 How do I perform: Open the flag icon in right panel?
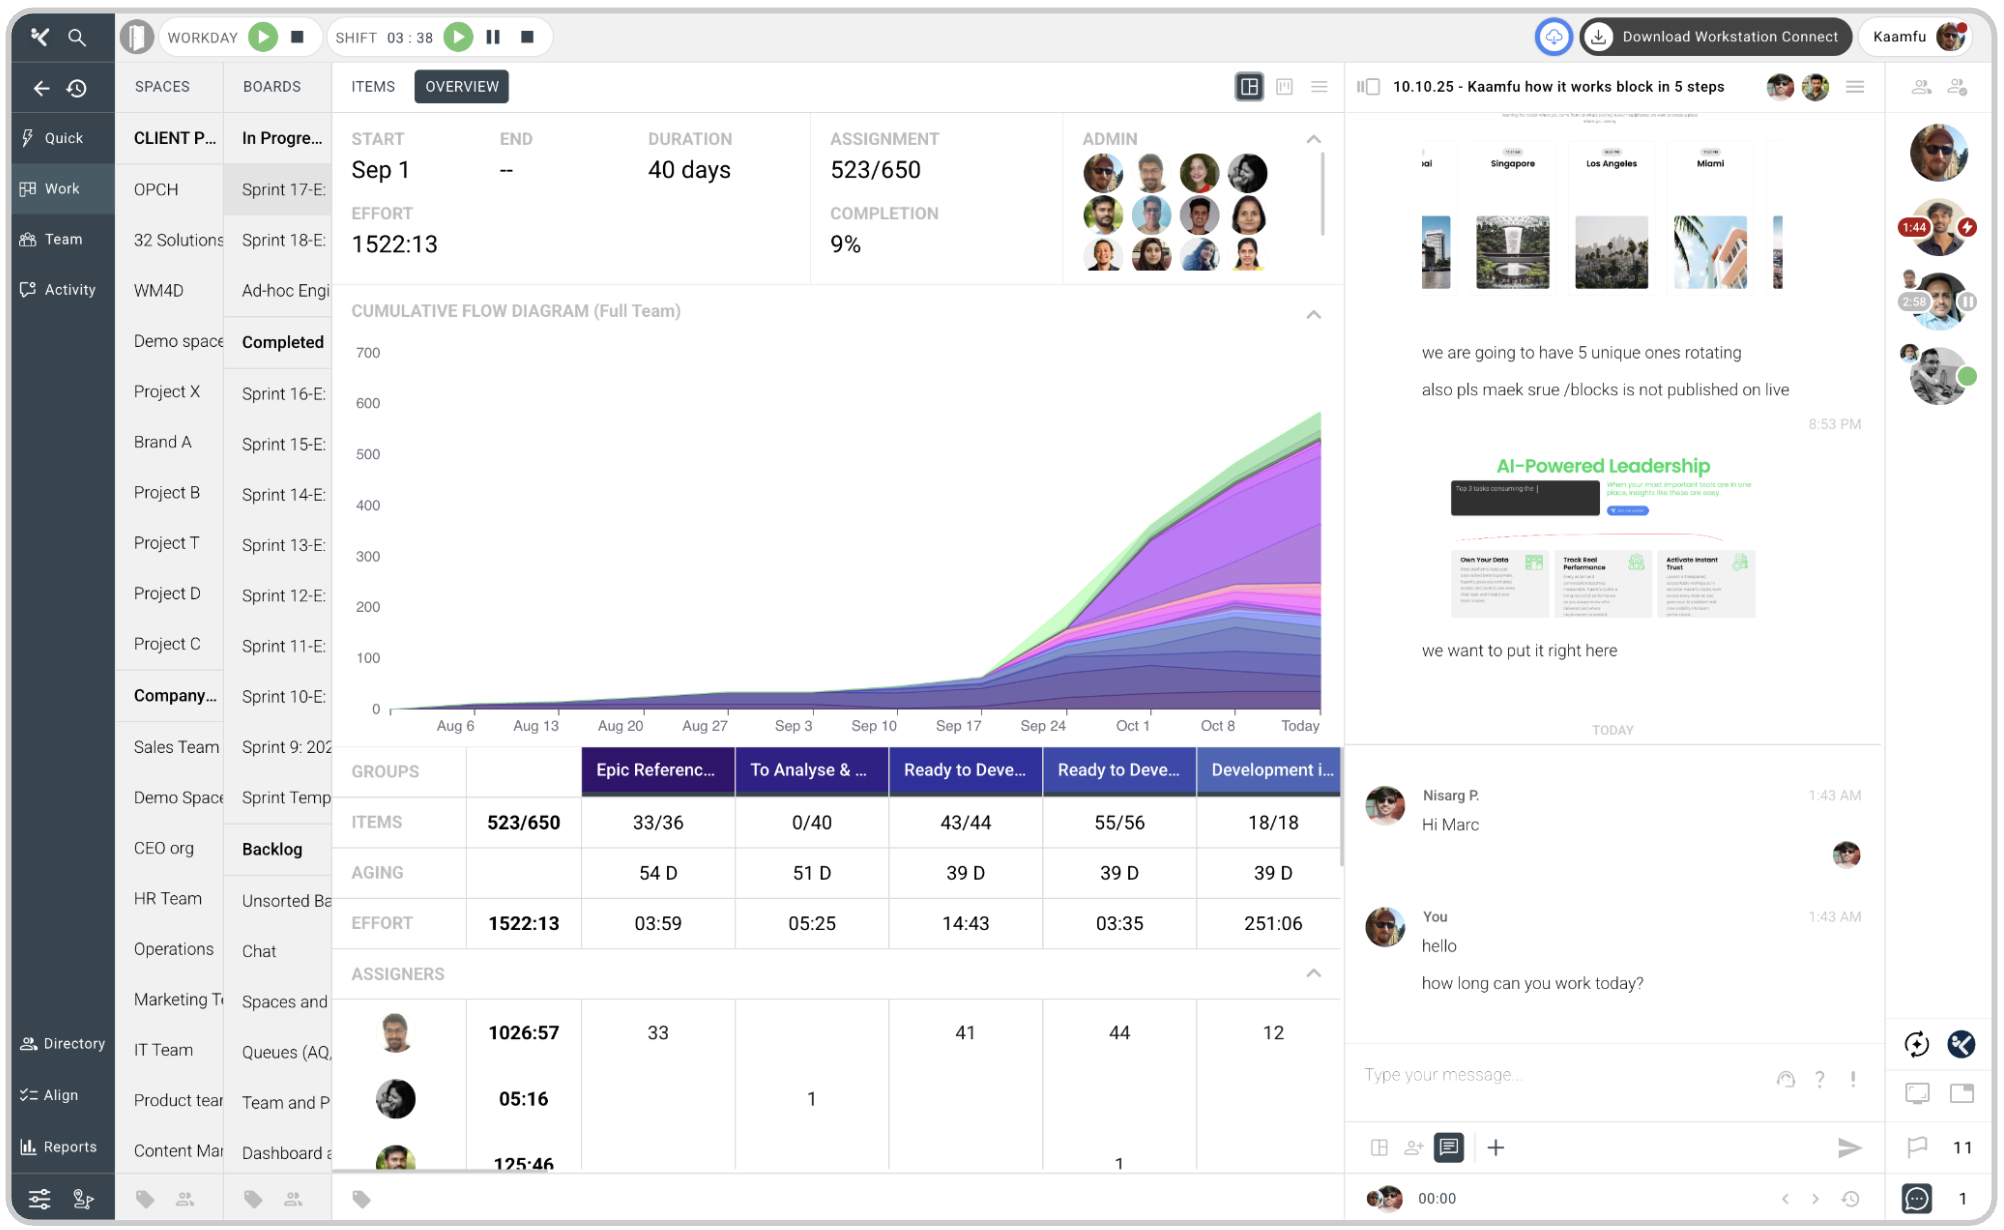click(1916, 1148)
